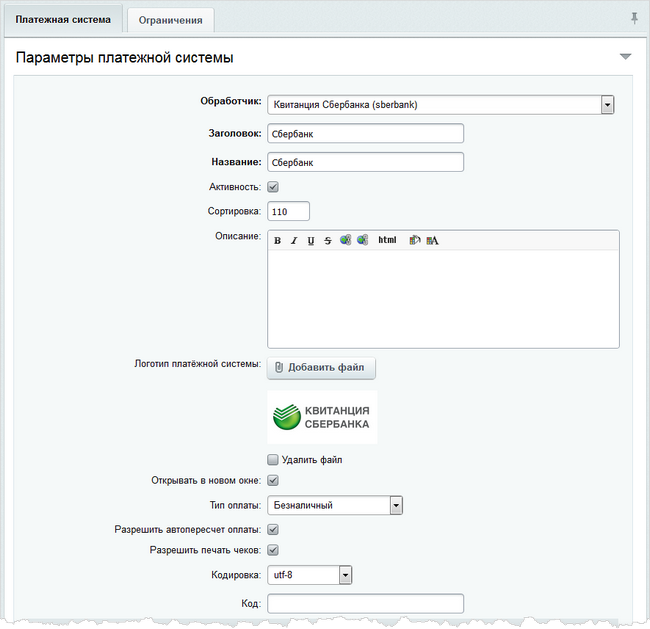The image size is (650, 629).
Task: Toggle the Разрешить автопересчет оплаты checkbox
Action: click(x=273, y=529)
